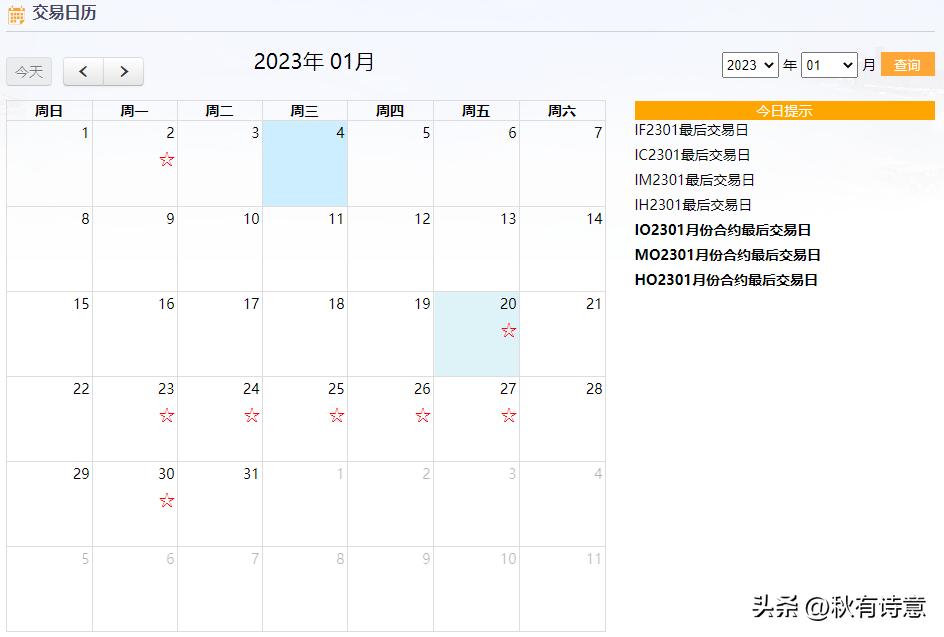Screen dimensions: 944x637
Task: Click the red star icon on January 23
Action: click(x=166, y=413)
